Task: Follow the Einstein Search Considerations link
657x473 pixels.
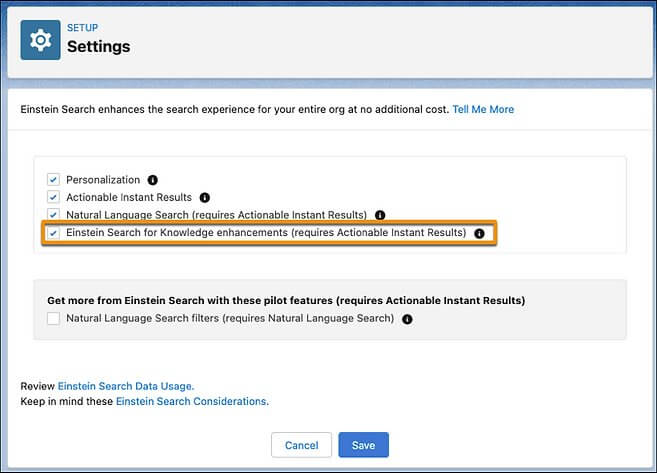Action: click(191, 401)
